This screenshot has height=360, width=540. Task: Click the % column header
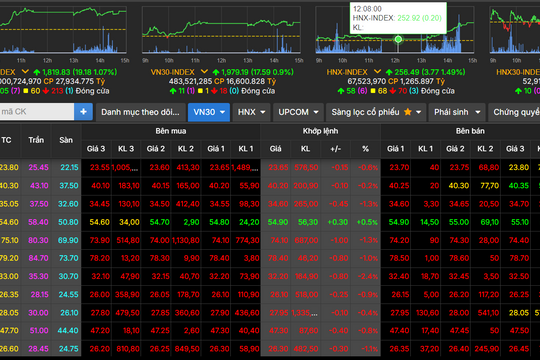[365, 149]
